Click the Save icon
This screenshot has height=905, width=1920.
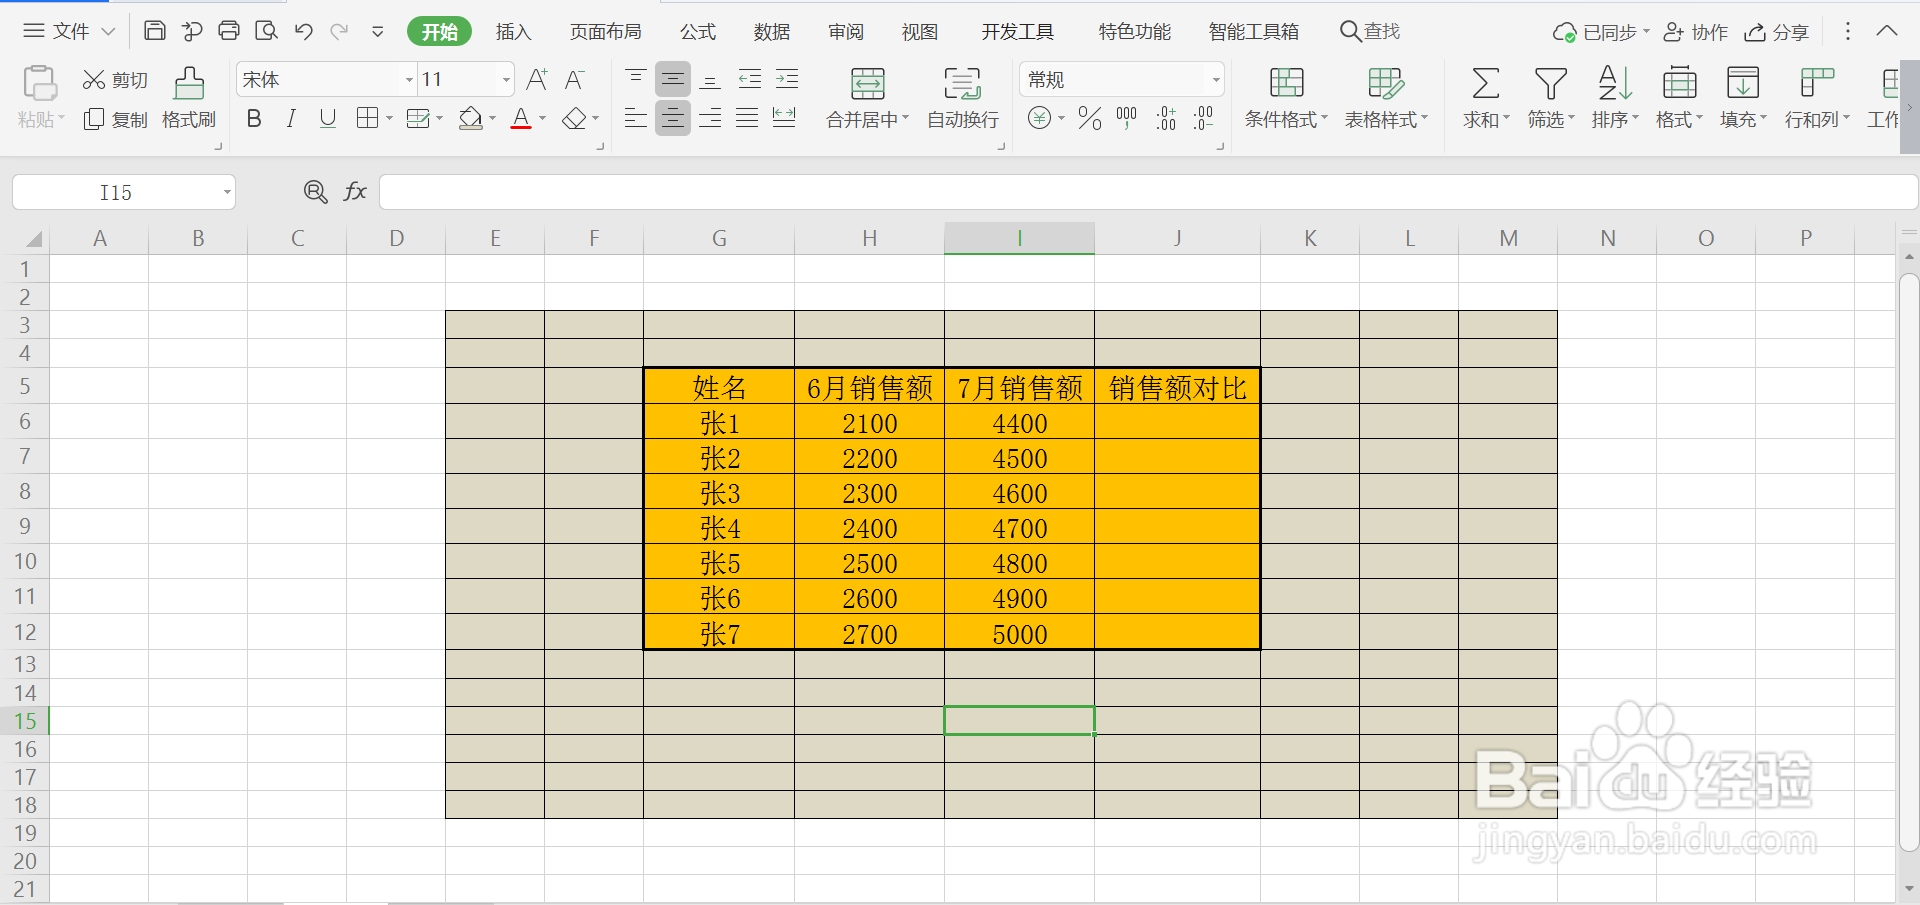155,31
